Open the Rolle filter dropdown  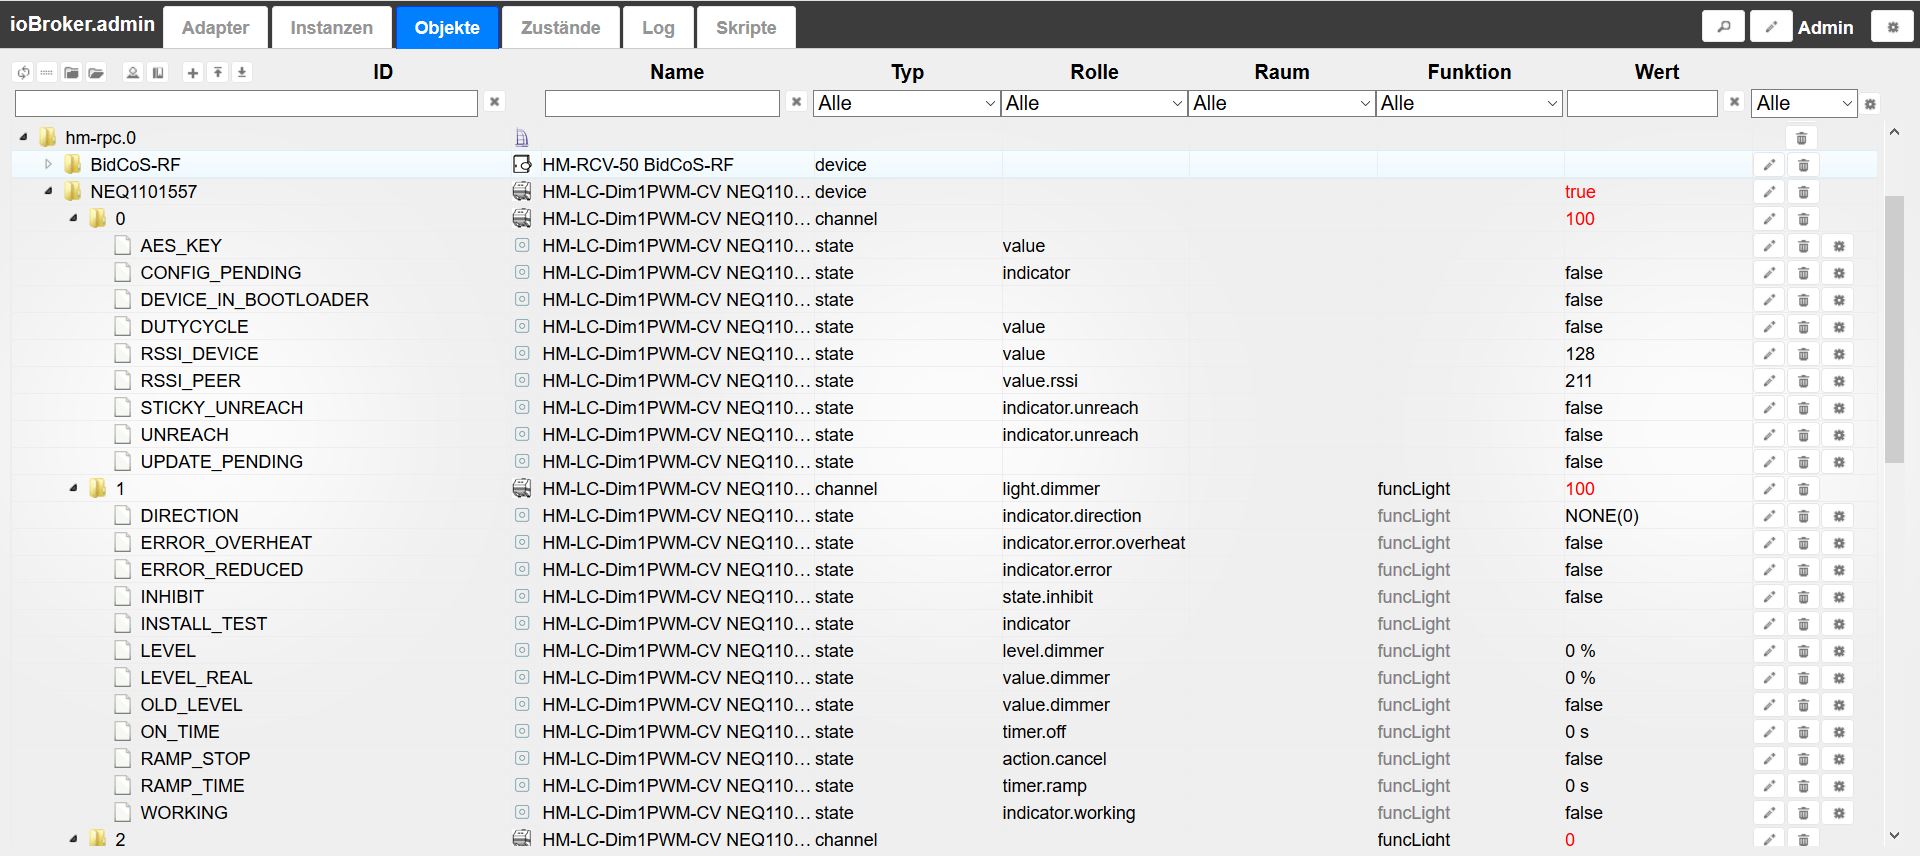click(1094, 103)
